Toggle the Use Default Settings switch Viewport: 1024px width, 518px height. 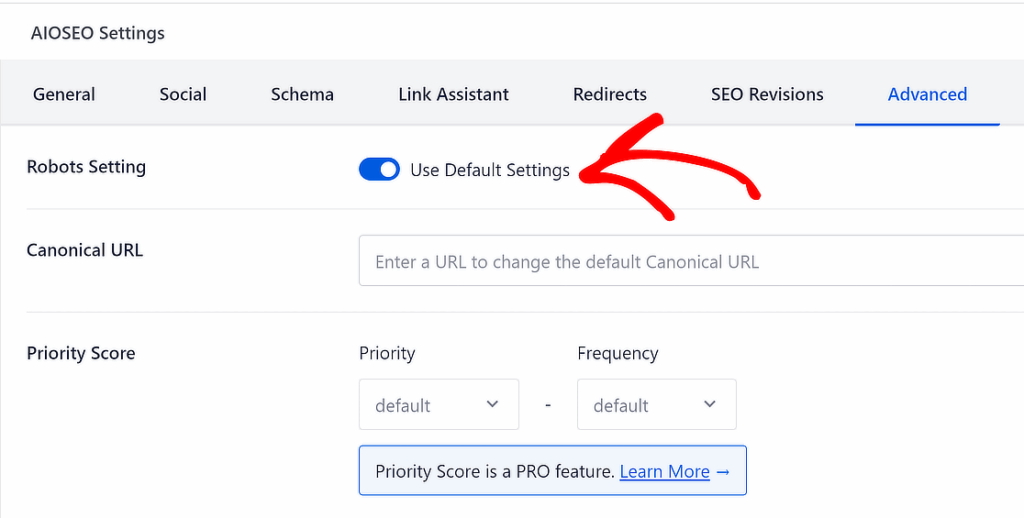379,170
